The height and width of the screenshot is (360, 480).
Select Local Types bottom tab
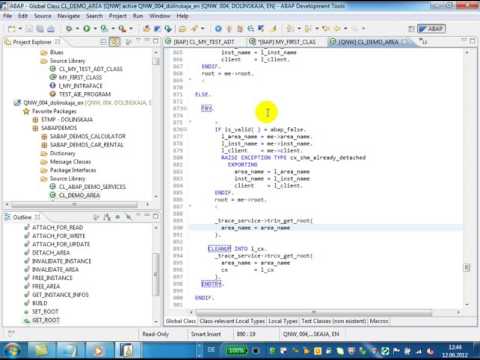pos(283,321)
